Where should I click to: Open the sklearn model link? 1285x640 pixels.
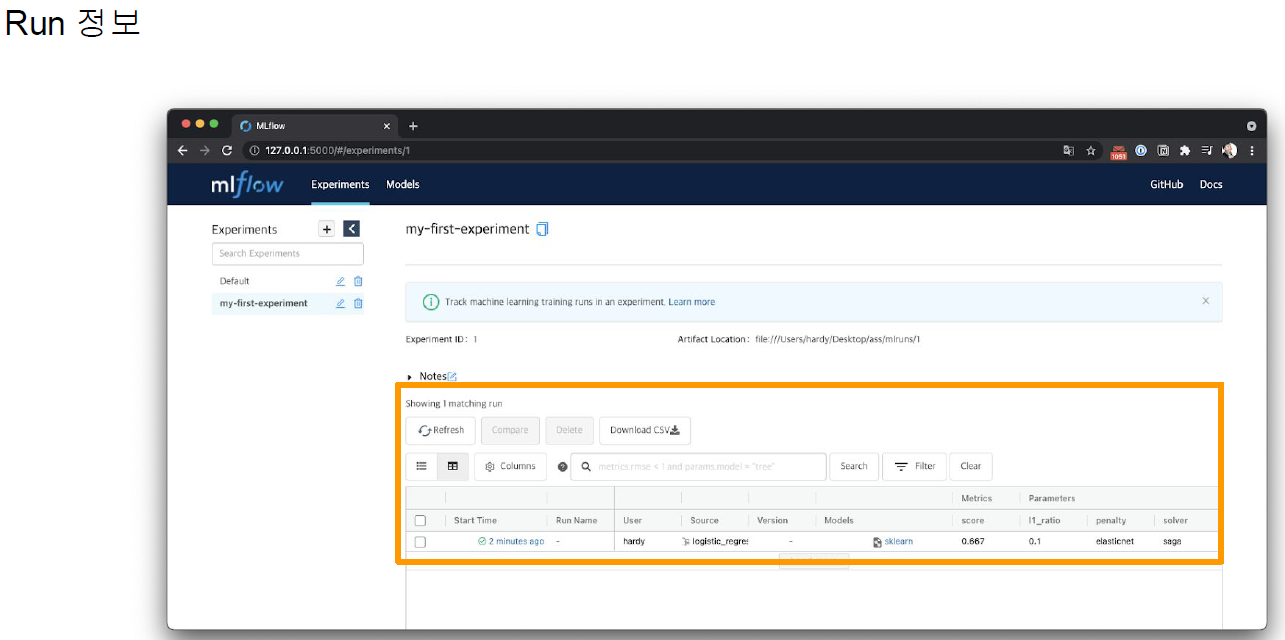pos(898,542)
